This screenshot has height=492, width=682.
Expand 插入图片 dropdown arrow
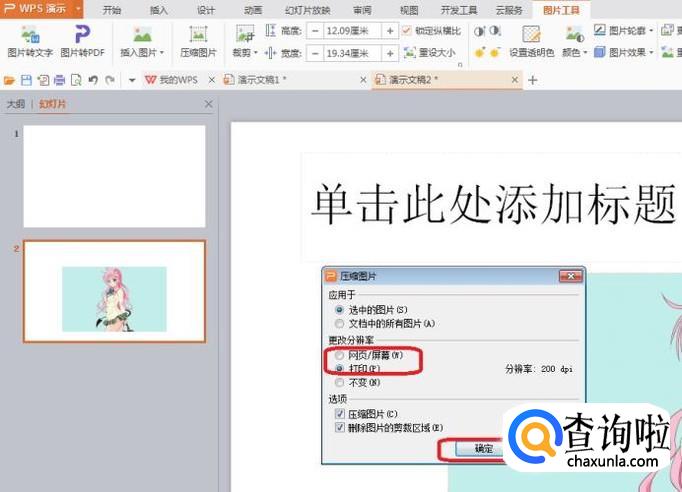[x=162, y=53]
